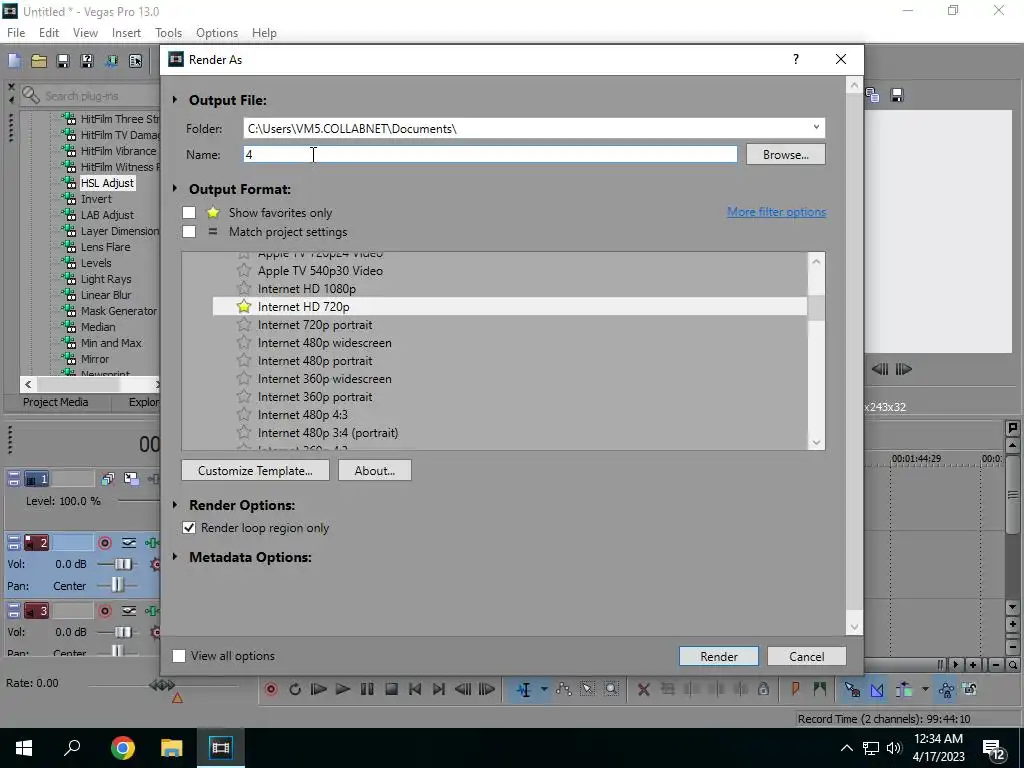This screenshot has width=1024, height=768.
Task: Mark Internet HD 720p favorite star
Action: pyautogui.click(x=244, y=306)
